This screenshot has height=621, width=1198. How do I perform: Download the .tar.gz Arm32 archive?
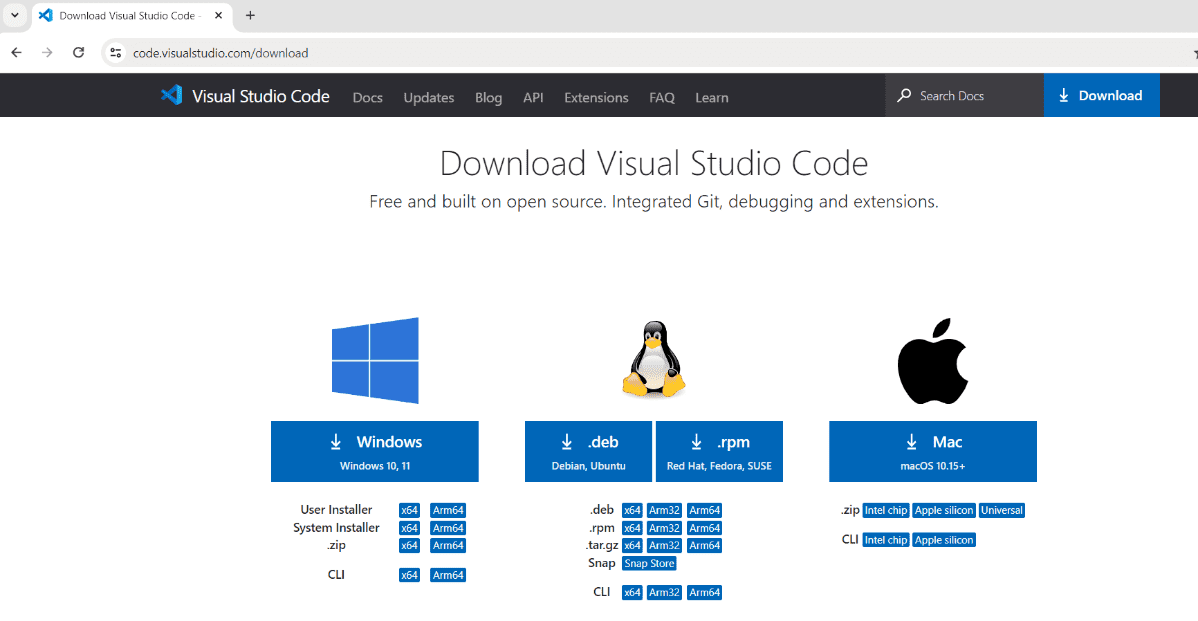[x=664, y=545]
